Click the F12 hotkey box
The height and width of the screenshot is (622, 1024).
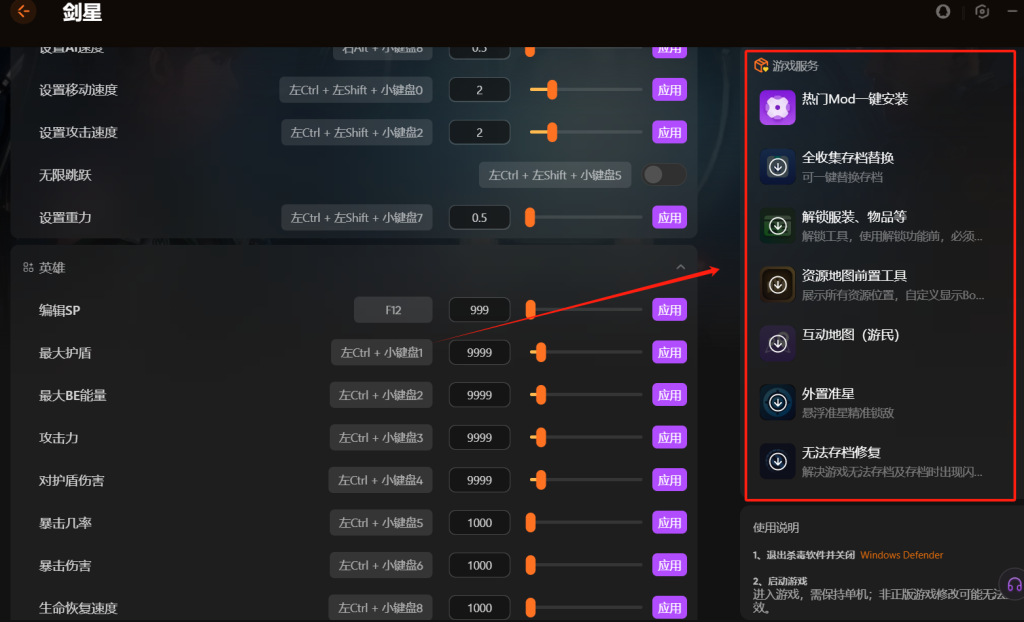coord(393,310)
